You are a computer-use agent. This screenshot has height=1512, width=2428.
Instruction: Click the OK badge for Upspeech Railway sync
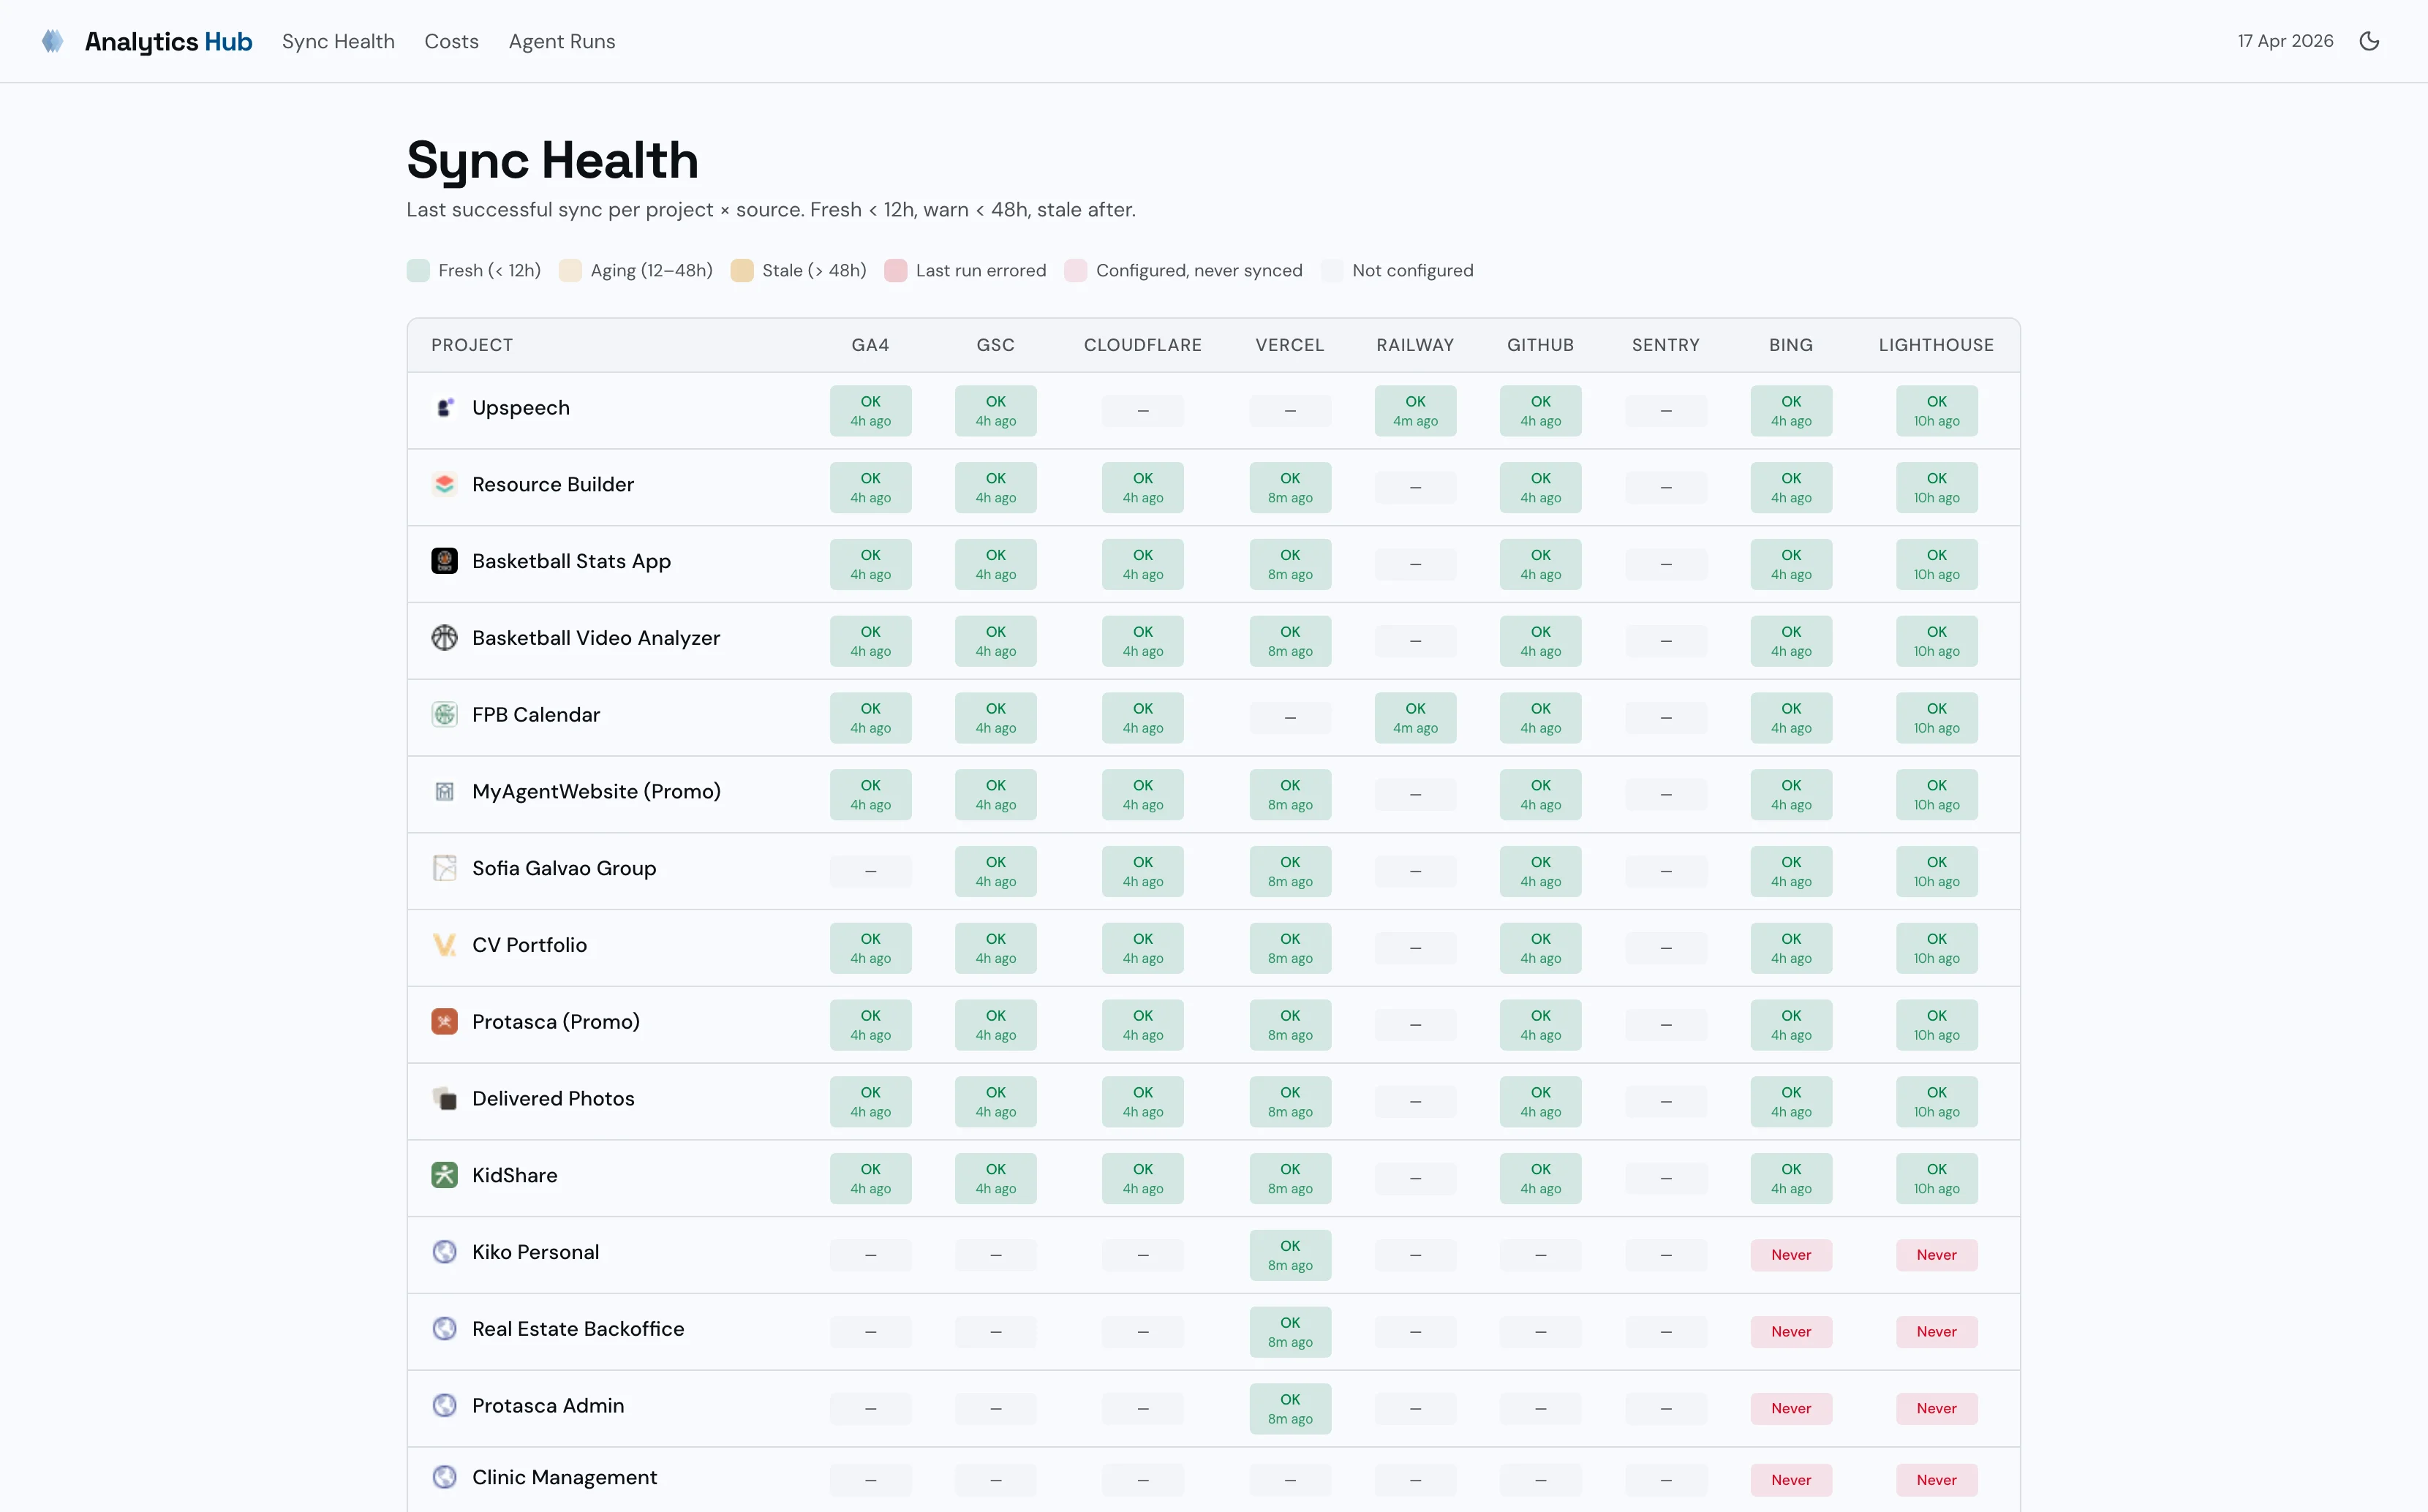coord(1415,410)
